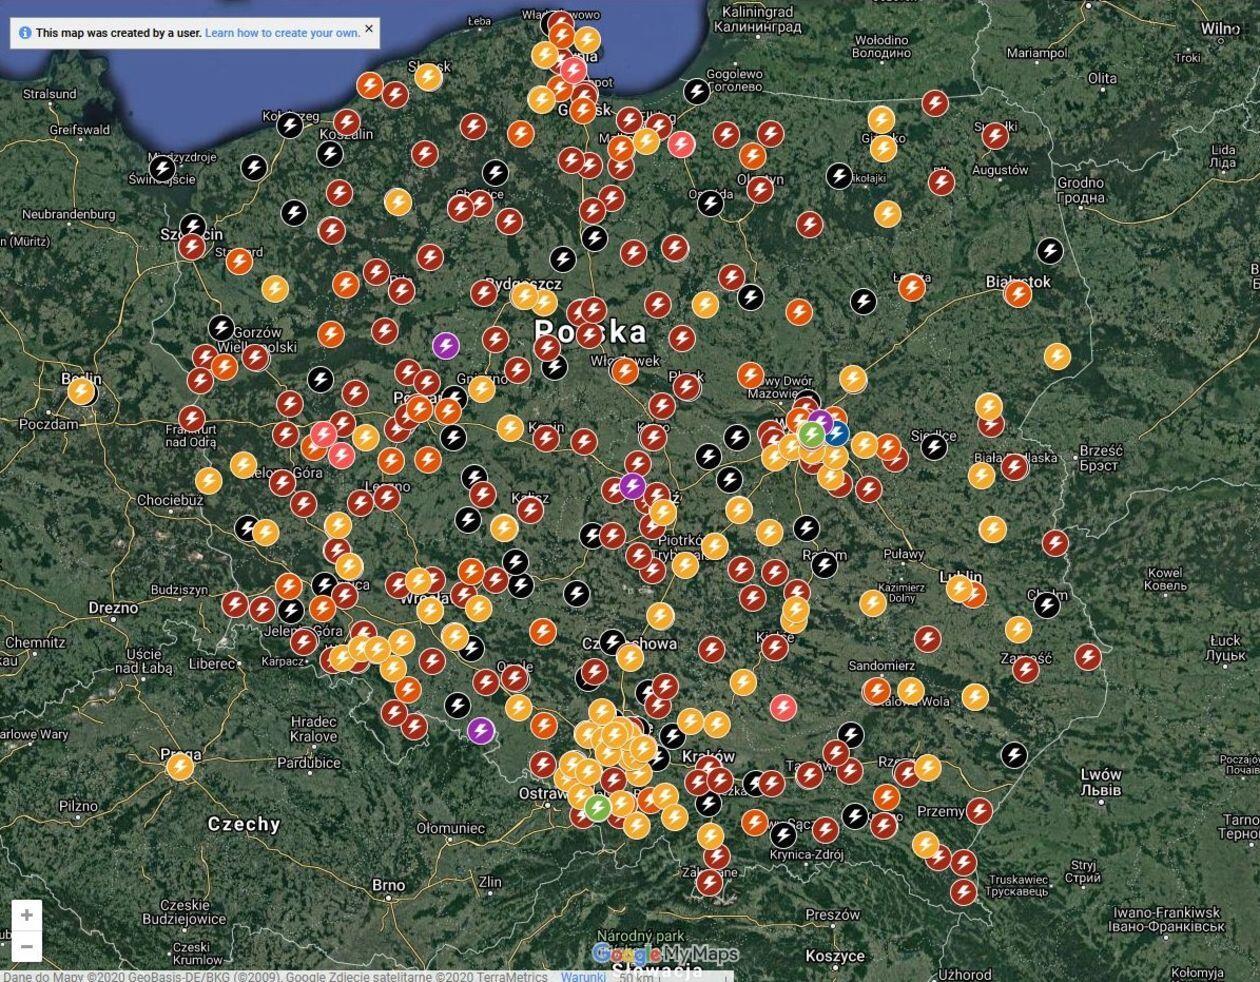Open 'Learn how to create your own' link
1260x982 pixels.
[282, 33]
